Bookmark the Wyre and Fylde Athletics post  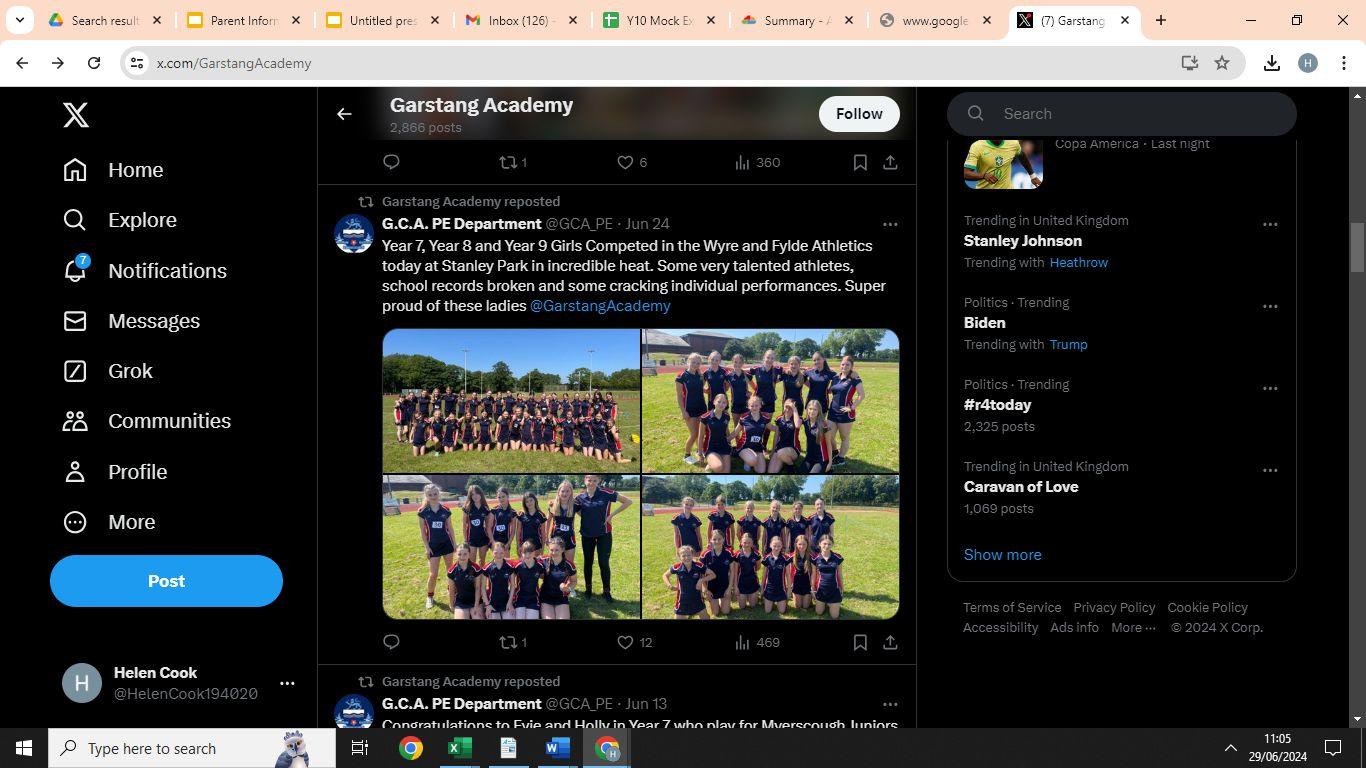860,642
